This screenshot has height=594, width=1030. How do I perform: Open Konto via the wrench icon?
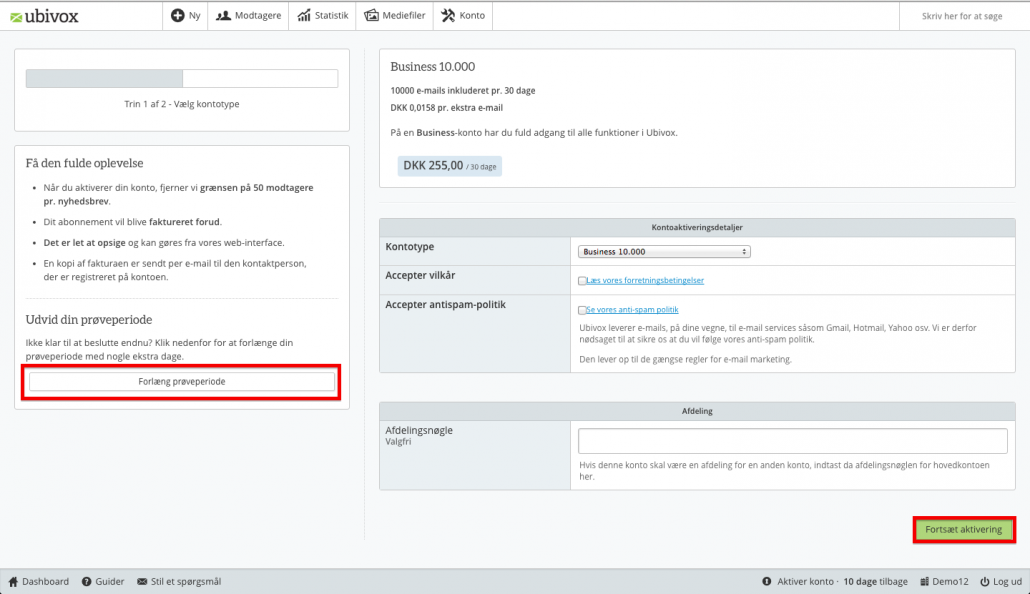447,15
